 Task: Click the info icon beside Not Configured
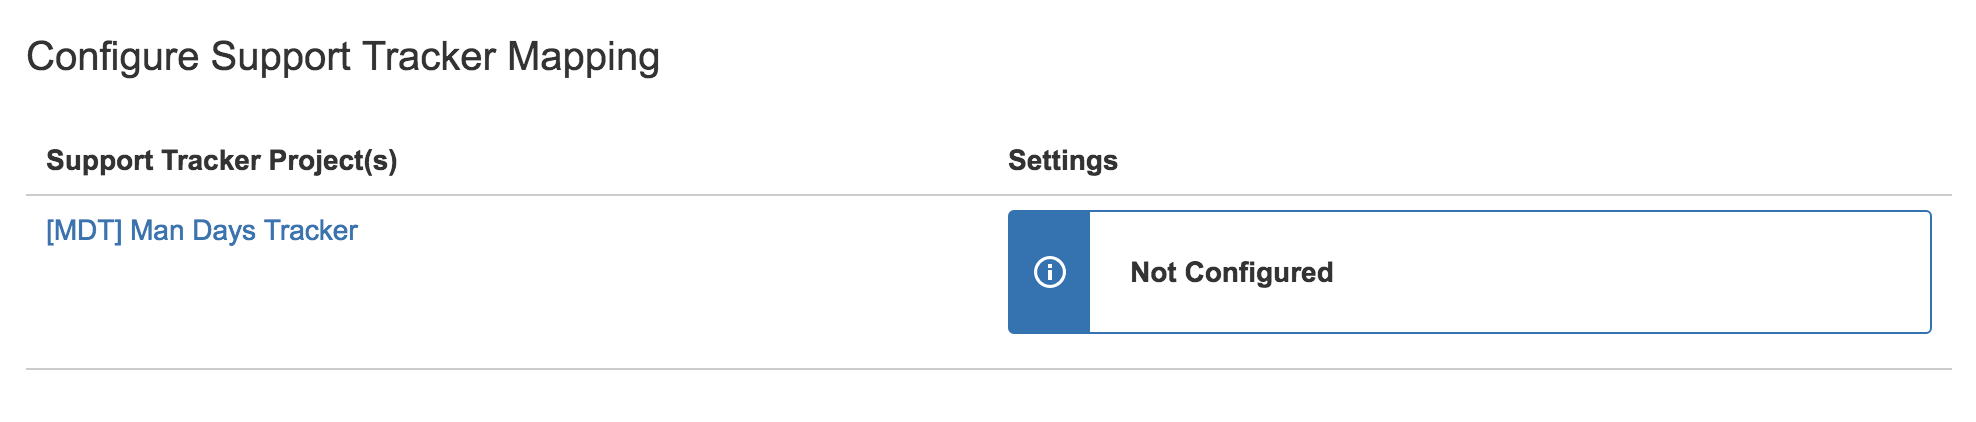pos(1049,272)
